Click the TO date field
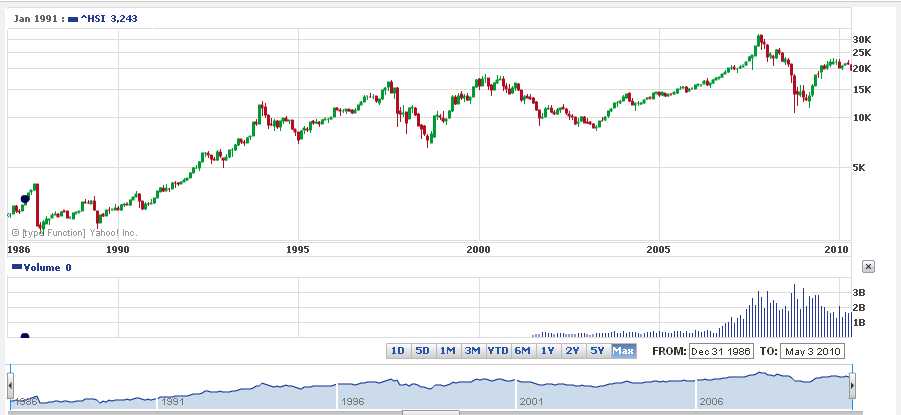This screenshot has width=901, height=415. pyautogui.click(x=815, y=351)
